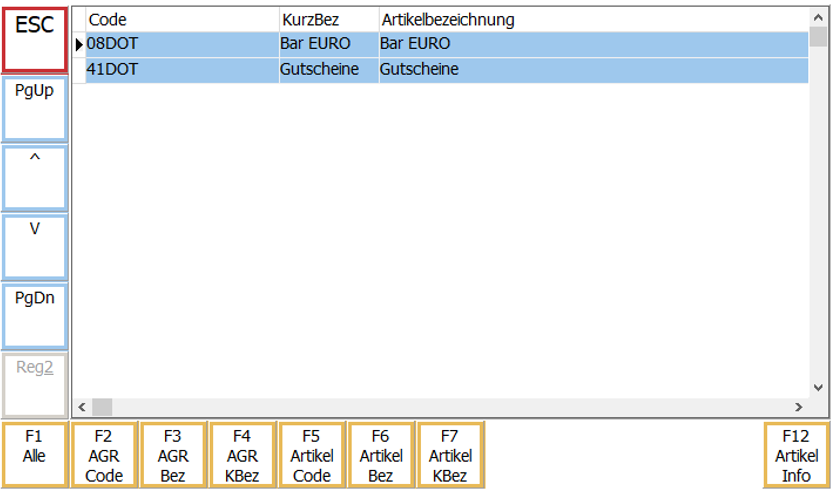Screen dimensions: 836x494
Task: Open F12 Artikel Info
Action: click(796, 455)
